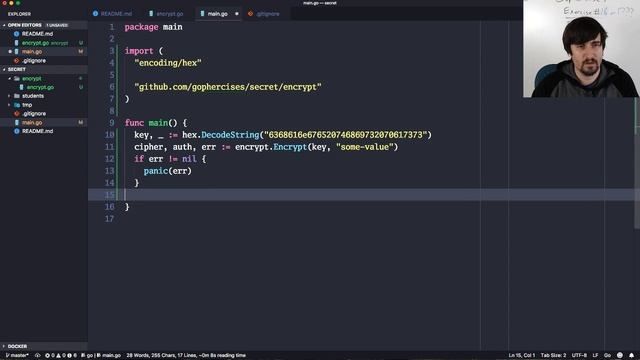Image resolution: width=640 pixels, height=360 pixels.
Task: Click the panic(err) statement
Action: [x=167, y=171]
